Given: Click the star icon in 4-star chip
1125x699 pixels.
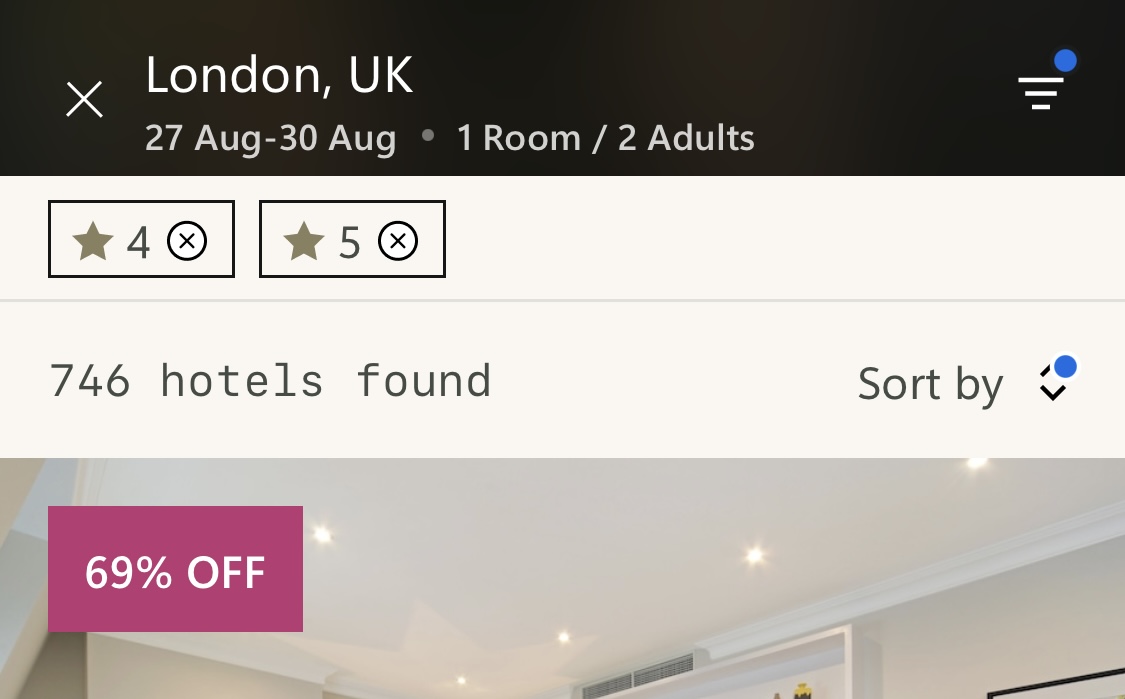Looking at the screenshot, I should click(x=93, y=241).
